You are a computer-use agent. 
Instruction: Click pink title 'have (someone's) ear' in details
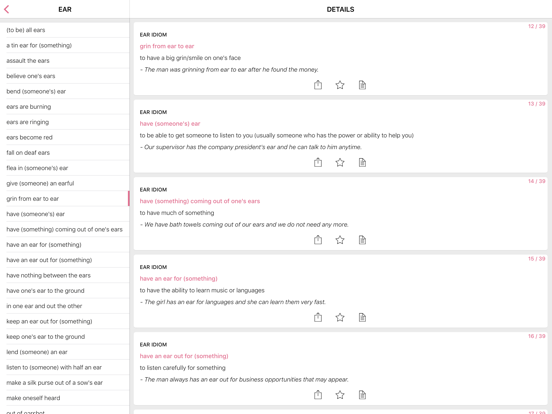(x=170, y=124)
